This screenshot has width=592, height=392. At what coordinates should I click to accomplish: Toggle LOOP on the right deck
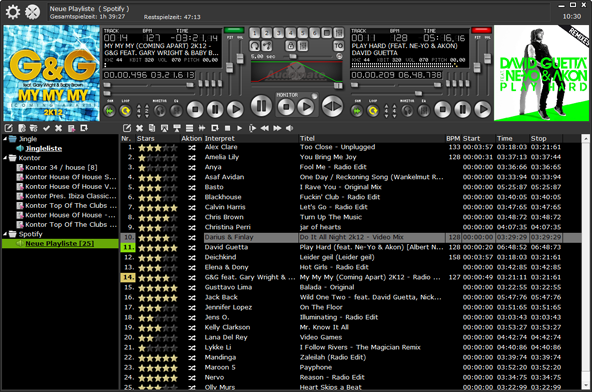(x=373, y=111)
